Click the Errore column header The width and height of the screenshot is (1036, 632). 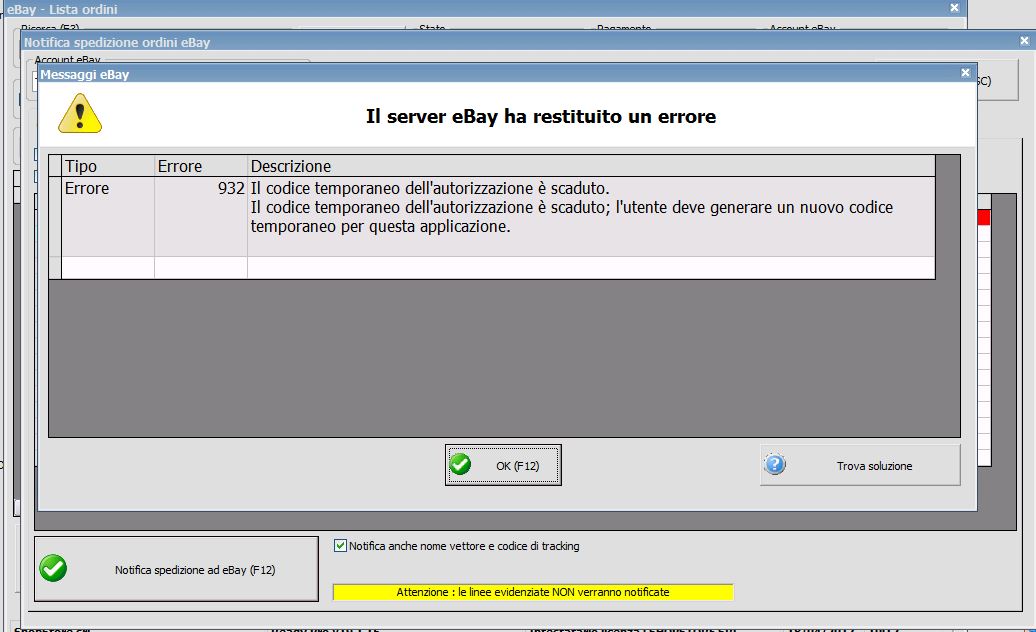201,166
